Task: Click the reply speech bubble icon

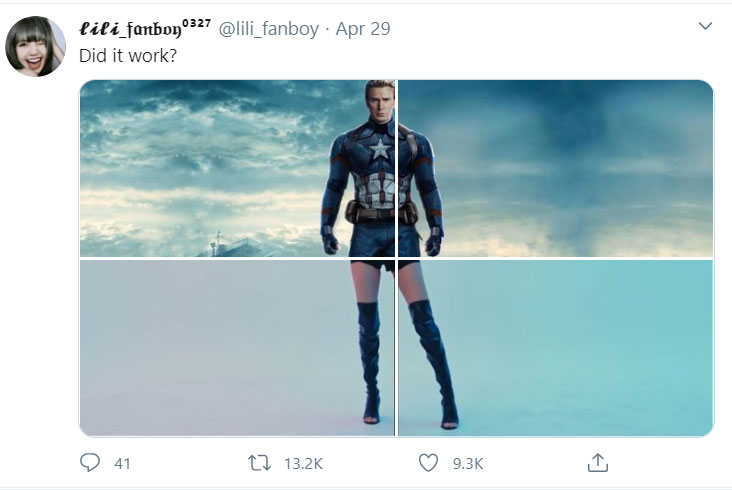Action: click(90, 462)
